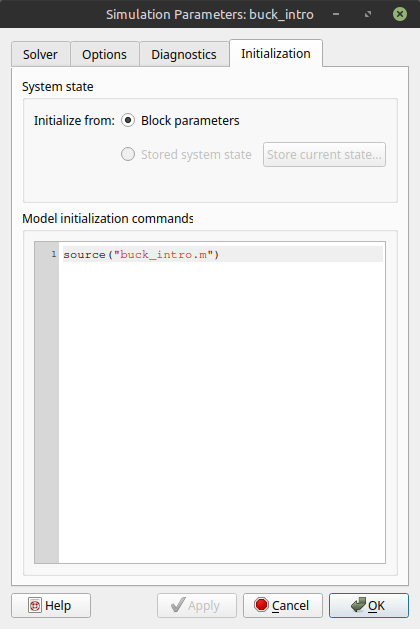The height and width of the screenshot is (629, 420).
Task: Open Help for simulation parameters
Action: (51, 605)
